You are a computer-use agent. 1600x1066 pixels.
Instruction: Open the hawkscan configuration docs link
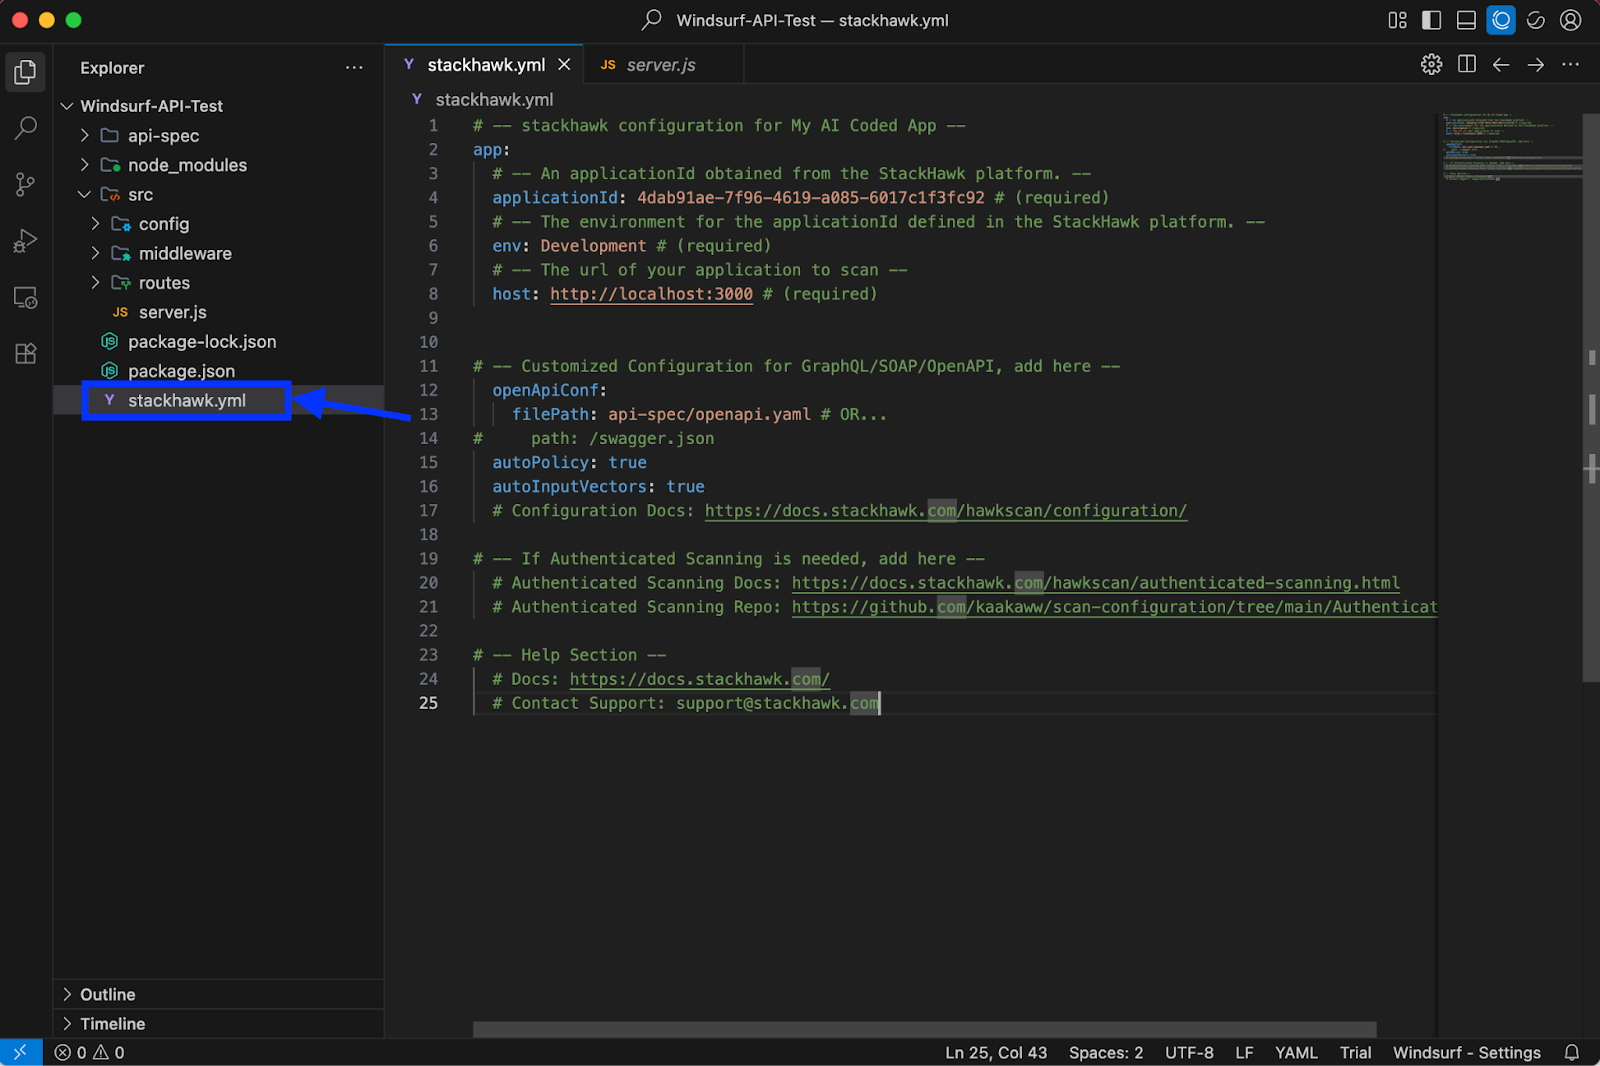(x=946, y=511)
